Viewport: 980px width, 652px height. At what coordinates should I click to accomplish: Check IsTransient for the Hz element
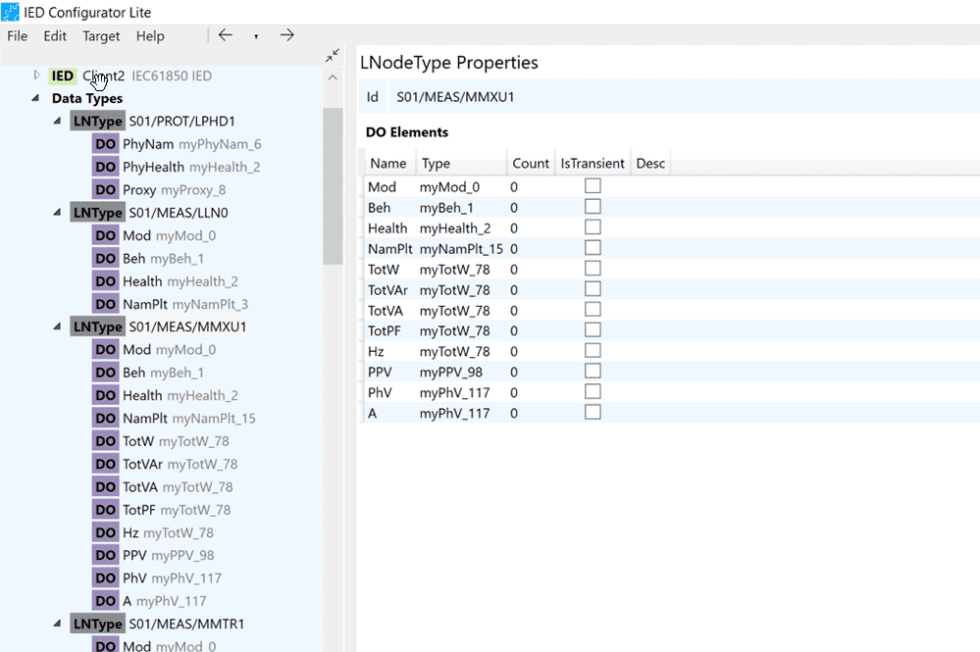tap(592, 350)
